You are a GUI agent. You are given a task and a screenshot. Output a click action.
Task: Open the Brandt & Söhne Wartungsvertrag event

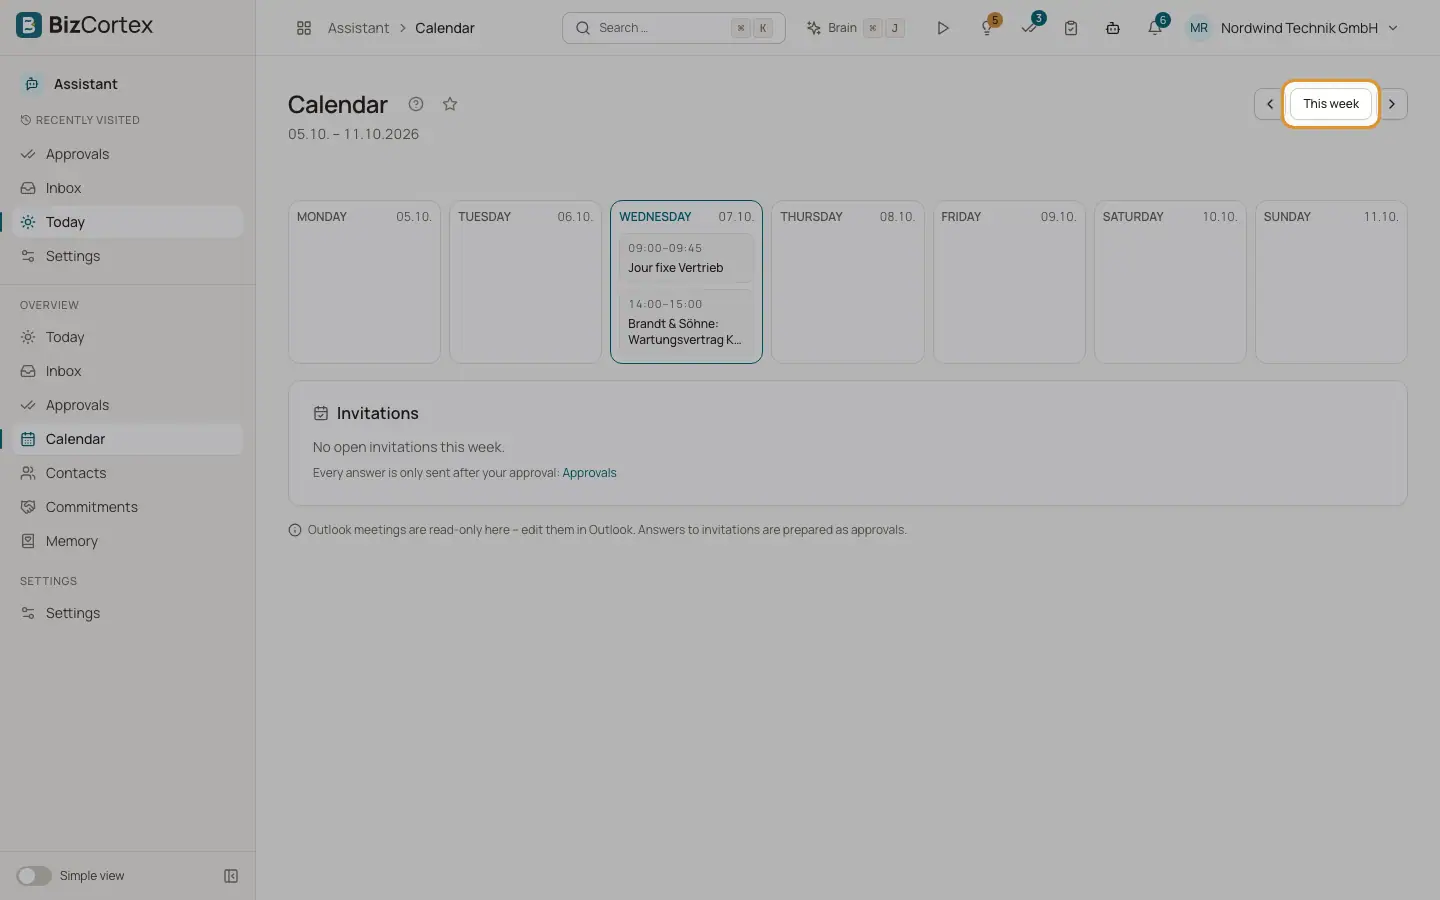pyautogui.click(x=686, y=322)
